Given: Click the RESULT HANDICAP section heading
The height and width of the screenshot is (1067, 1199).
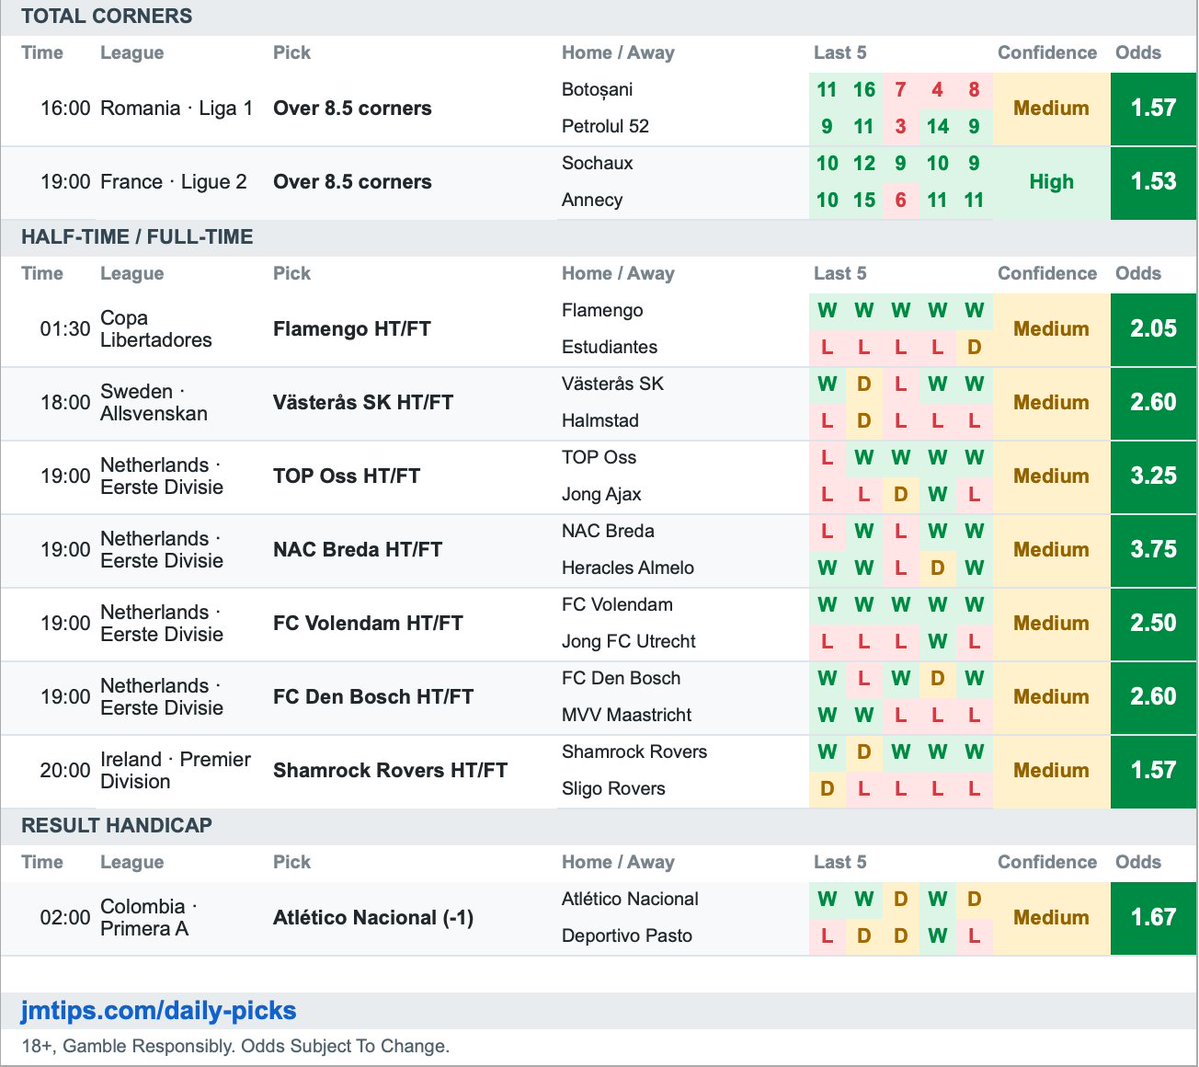Looking at the screenshot, I should click(117, 825).
